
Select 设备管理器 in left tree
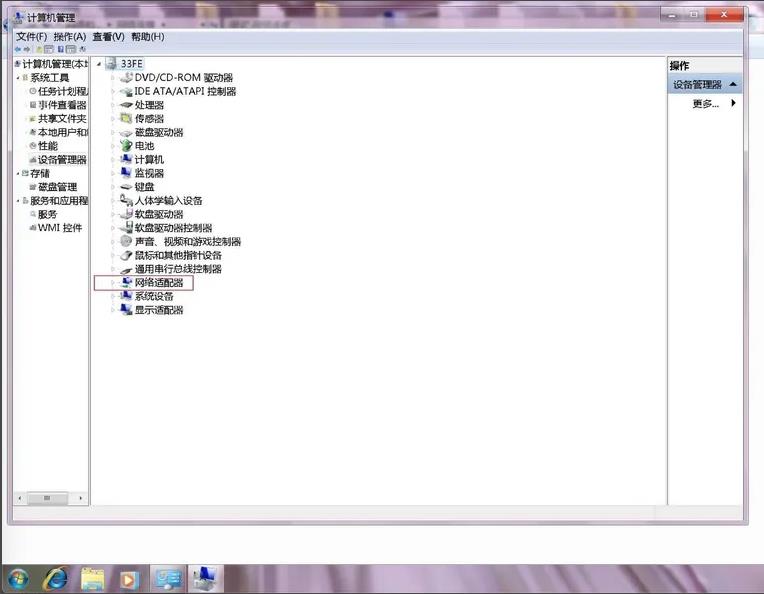coord(62,159)
